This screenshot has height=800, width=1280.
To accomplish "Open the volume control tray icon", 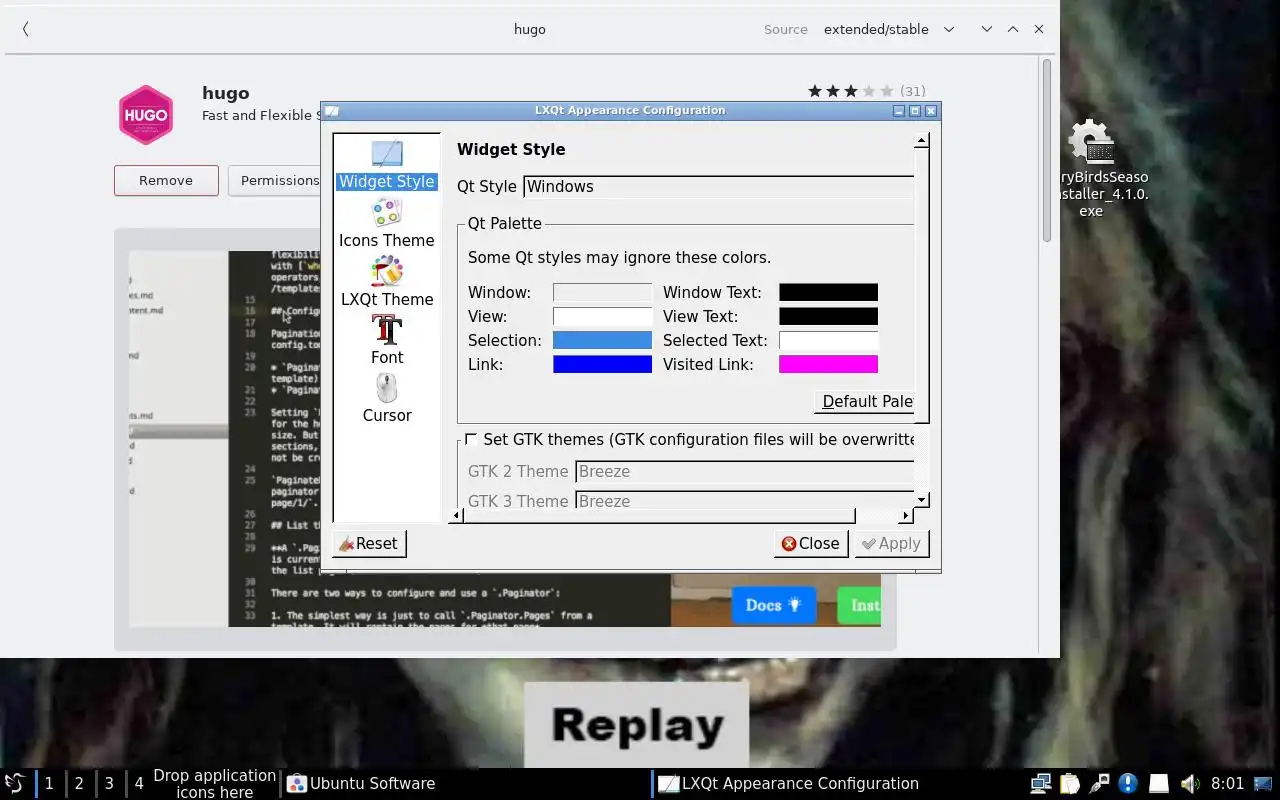I will coord(1189,784).
